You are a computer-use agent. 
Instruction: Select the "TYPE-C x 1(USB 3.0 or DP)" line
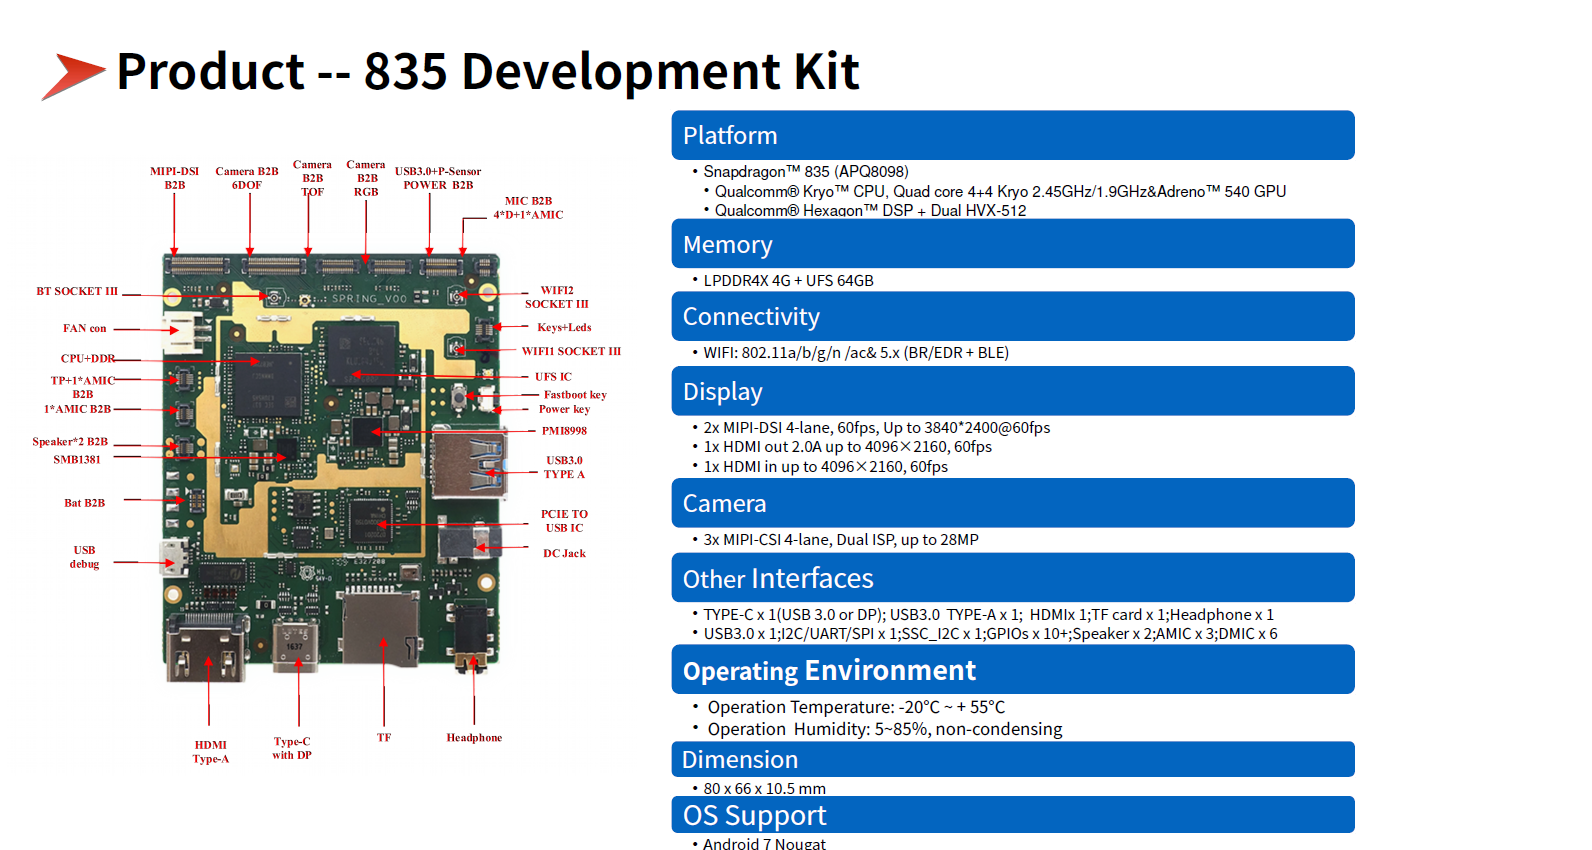(x=988, y=615)
